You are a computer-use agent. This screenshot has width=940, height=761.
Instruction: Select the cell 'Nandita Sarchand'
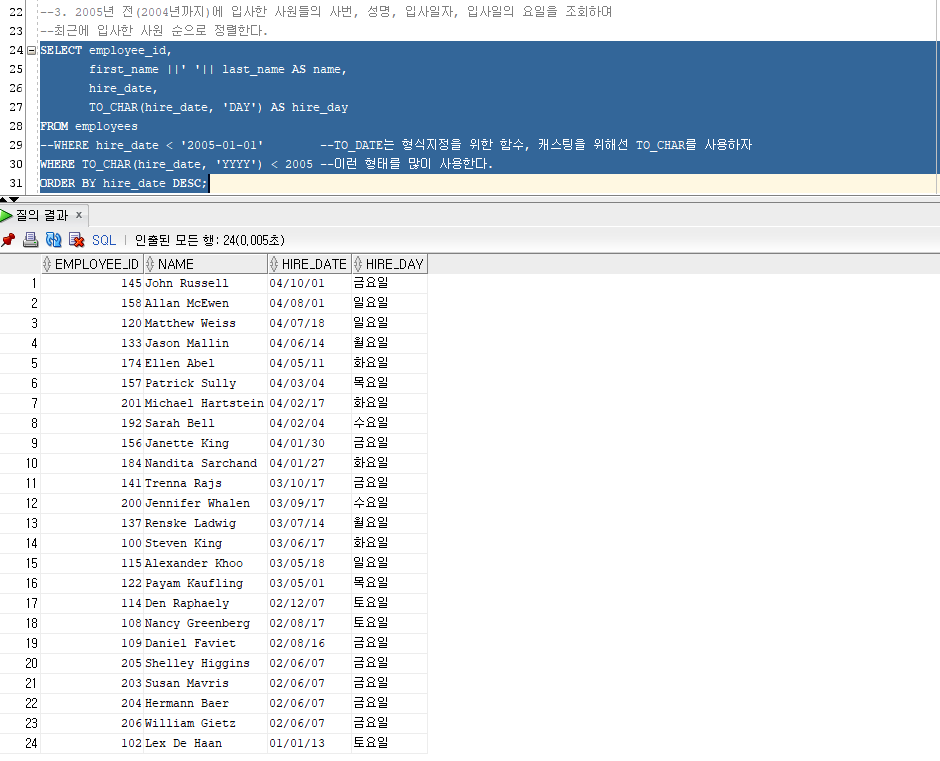(x=206, y=463)
